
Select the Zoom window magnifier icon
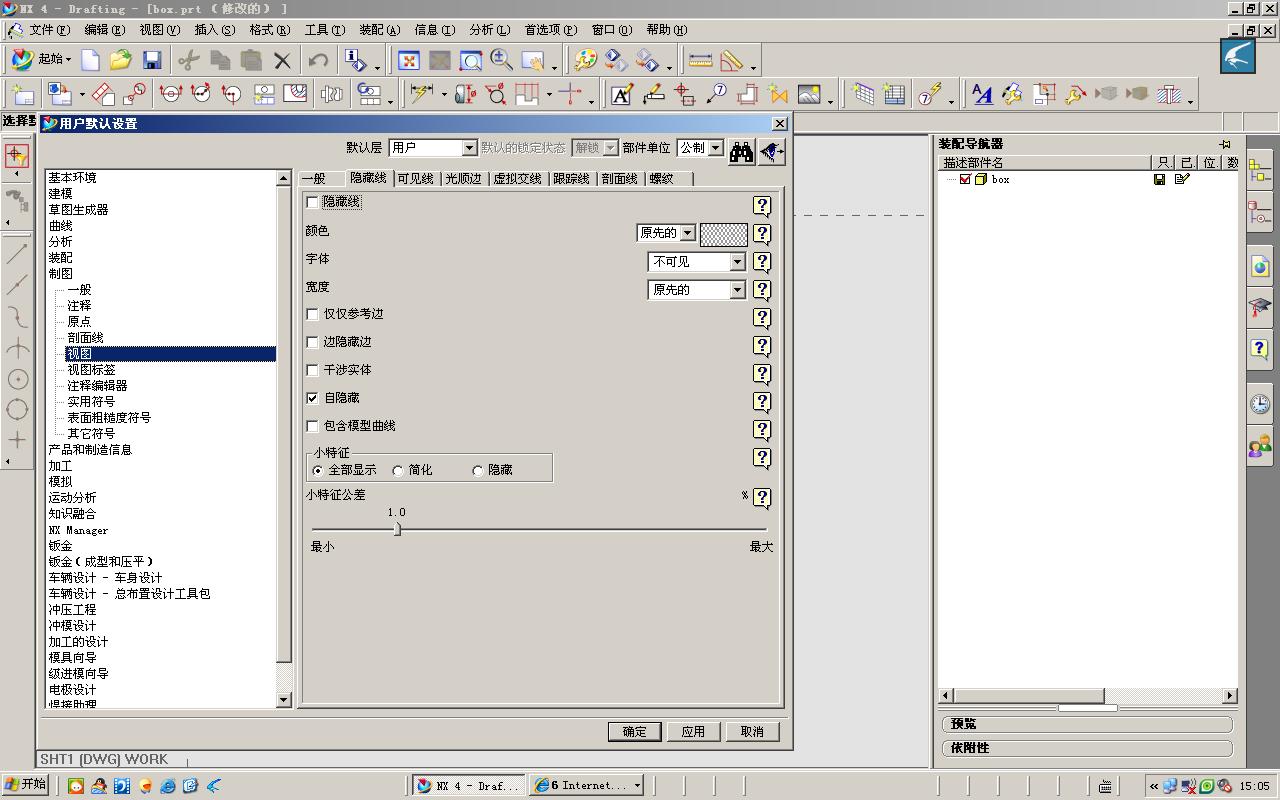pyautogui.click(x=470, y=60)
